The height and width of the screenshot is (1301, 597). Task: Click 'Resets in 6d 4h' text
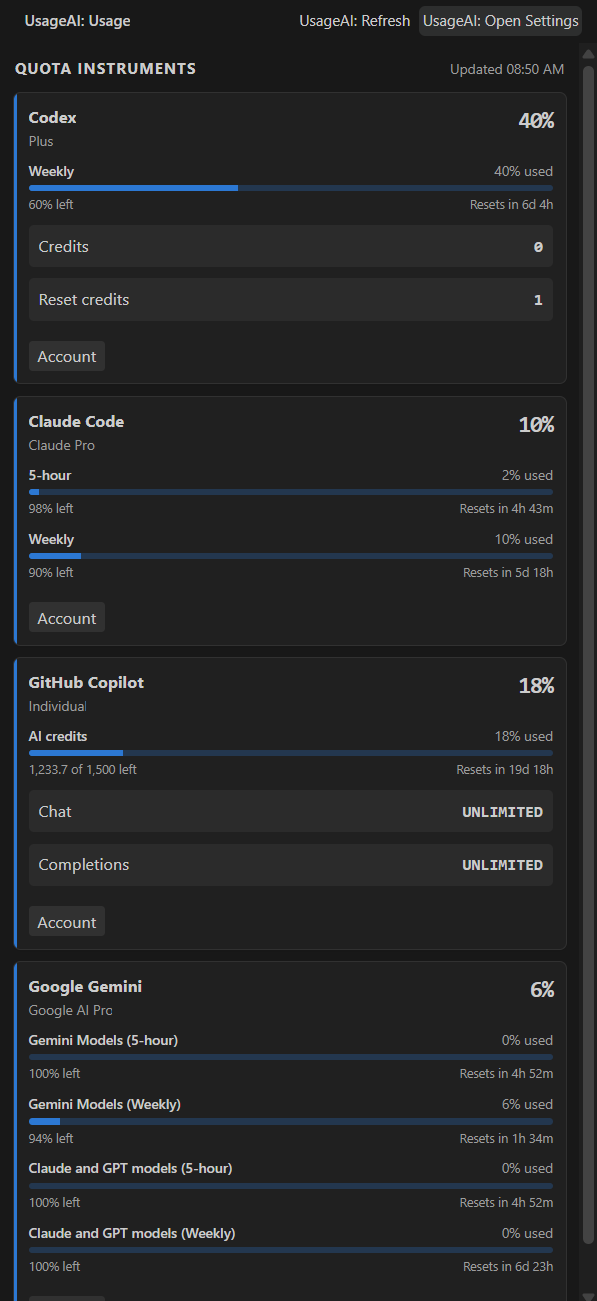tap(512, 205)
